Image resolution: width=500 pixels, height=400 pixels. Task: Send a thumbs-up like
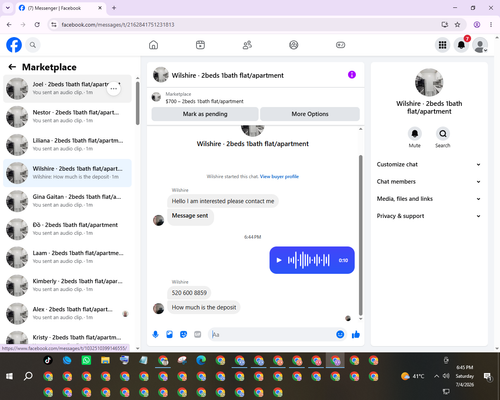click(x=356, y=334)
